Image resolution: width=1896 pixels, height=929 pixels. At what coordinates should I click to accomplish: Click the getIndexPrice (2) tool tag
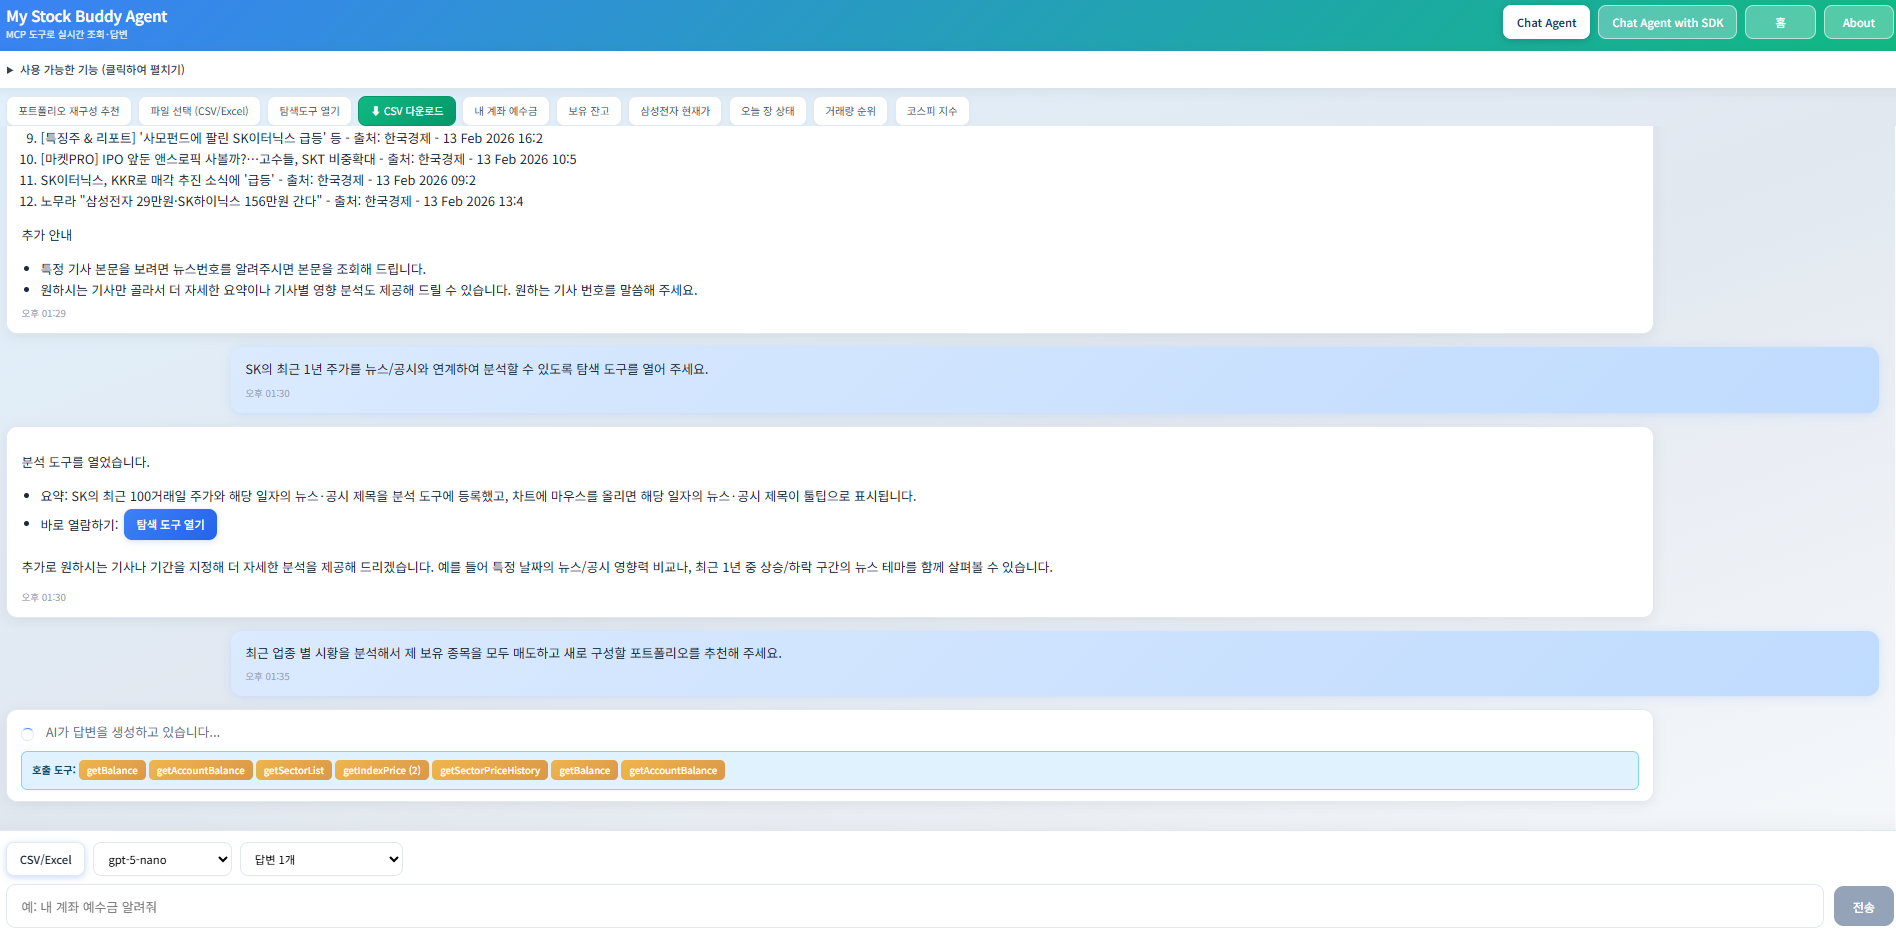381,771
